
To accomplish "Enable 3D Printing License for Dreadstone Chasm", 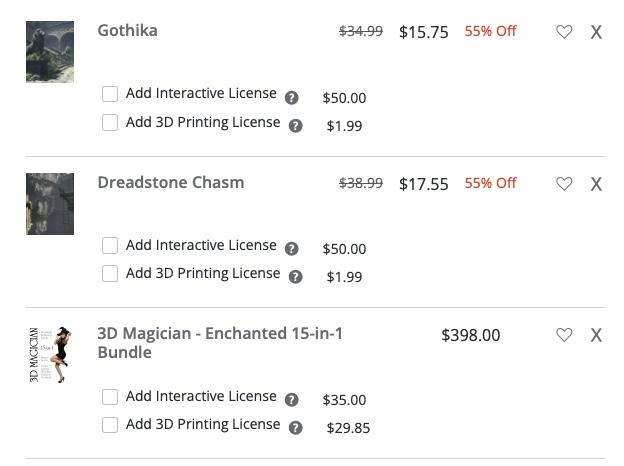I will pyautogui.click(x=110, y=274).
